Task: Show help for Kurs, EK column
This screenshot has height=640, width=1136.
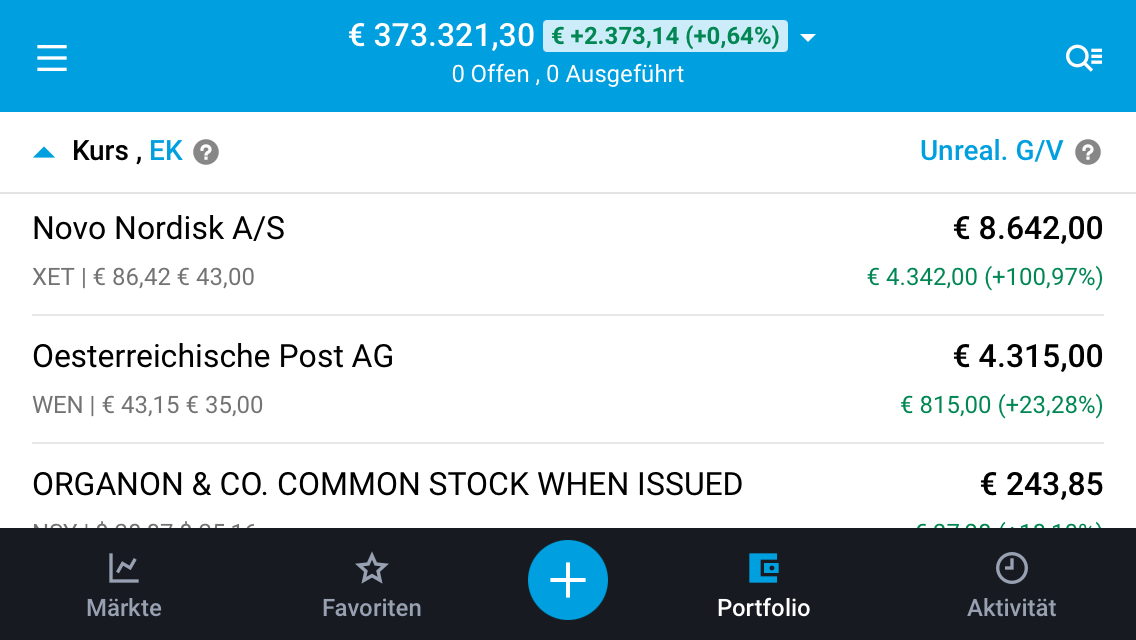Action: tap(206, 152)
